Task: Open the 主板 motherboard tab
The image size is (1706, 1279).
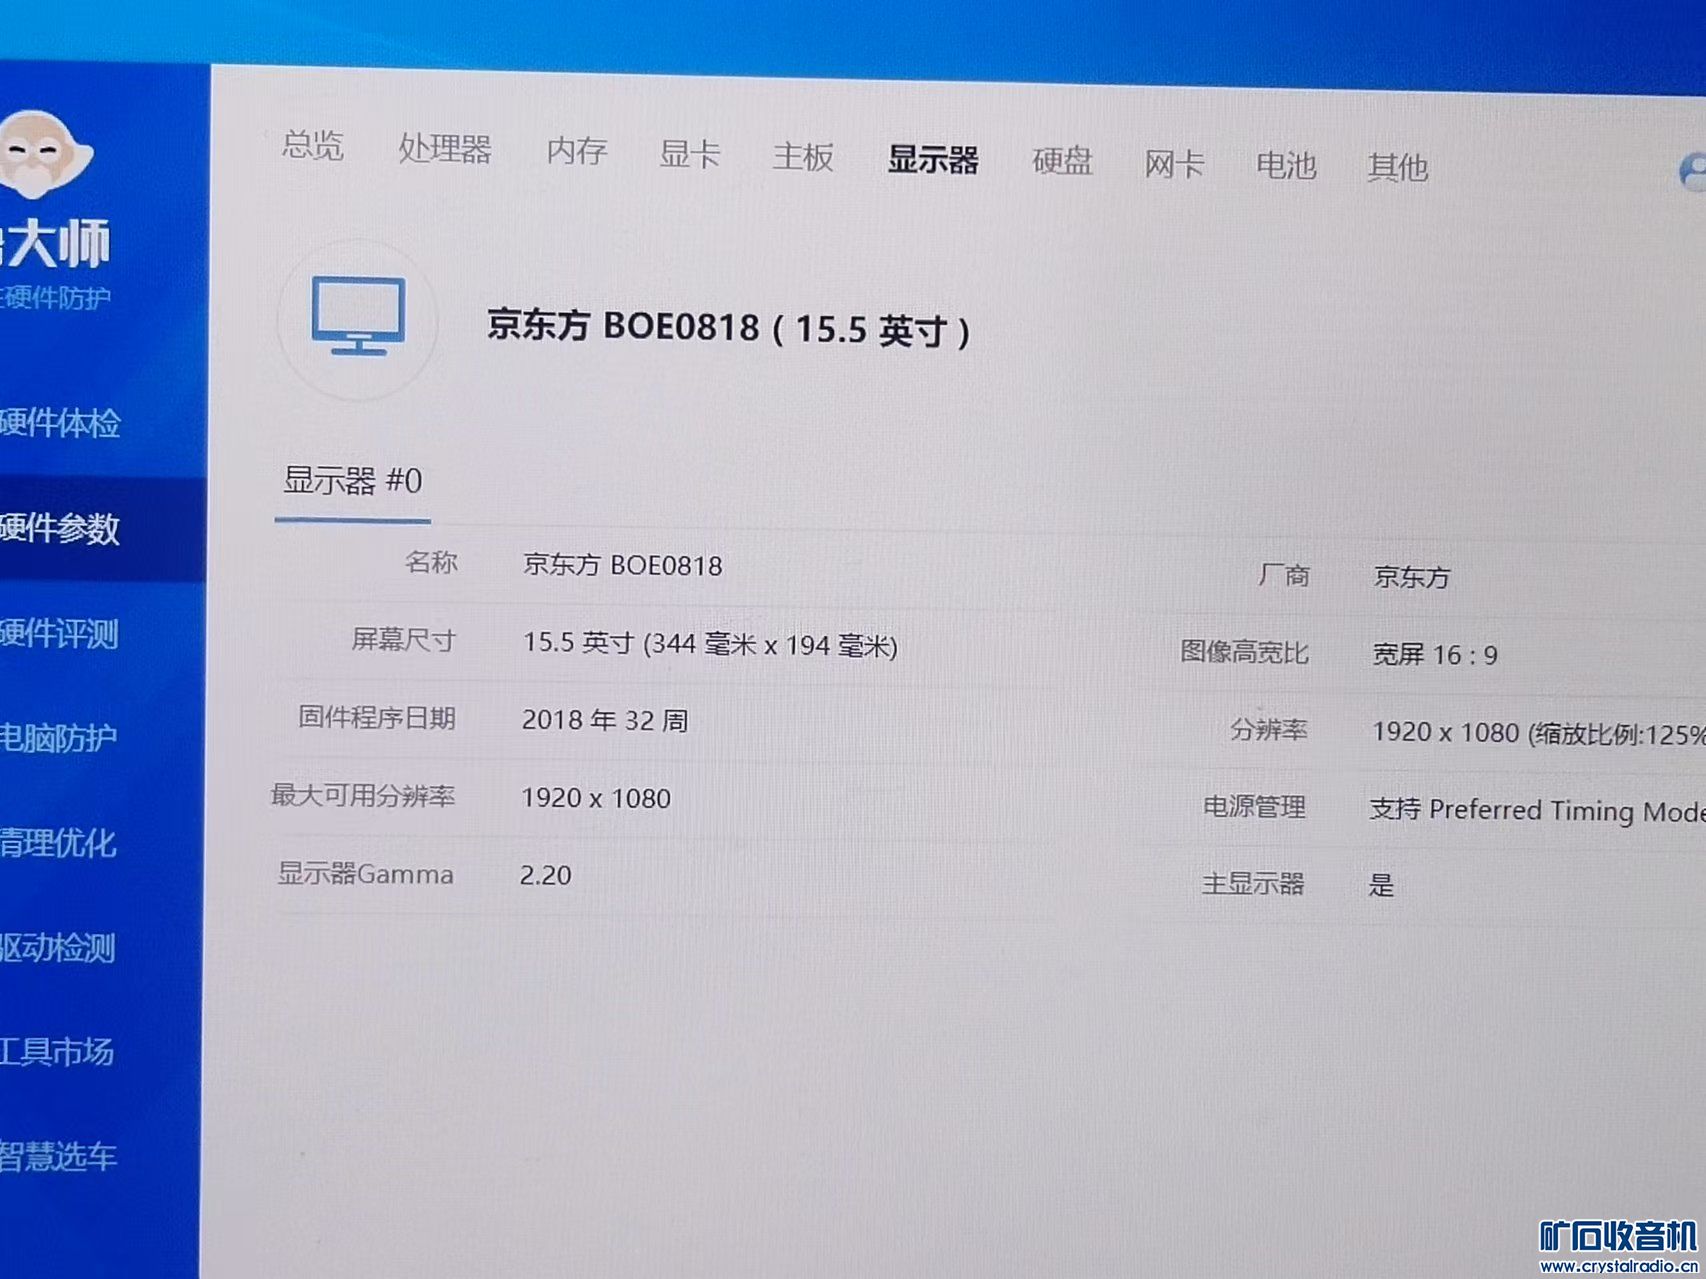Action: click(x=803, y=157)
